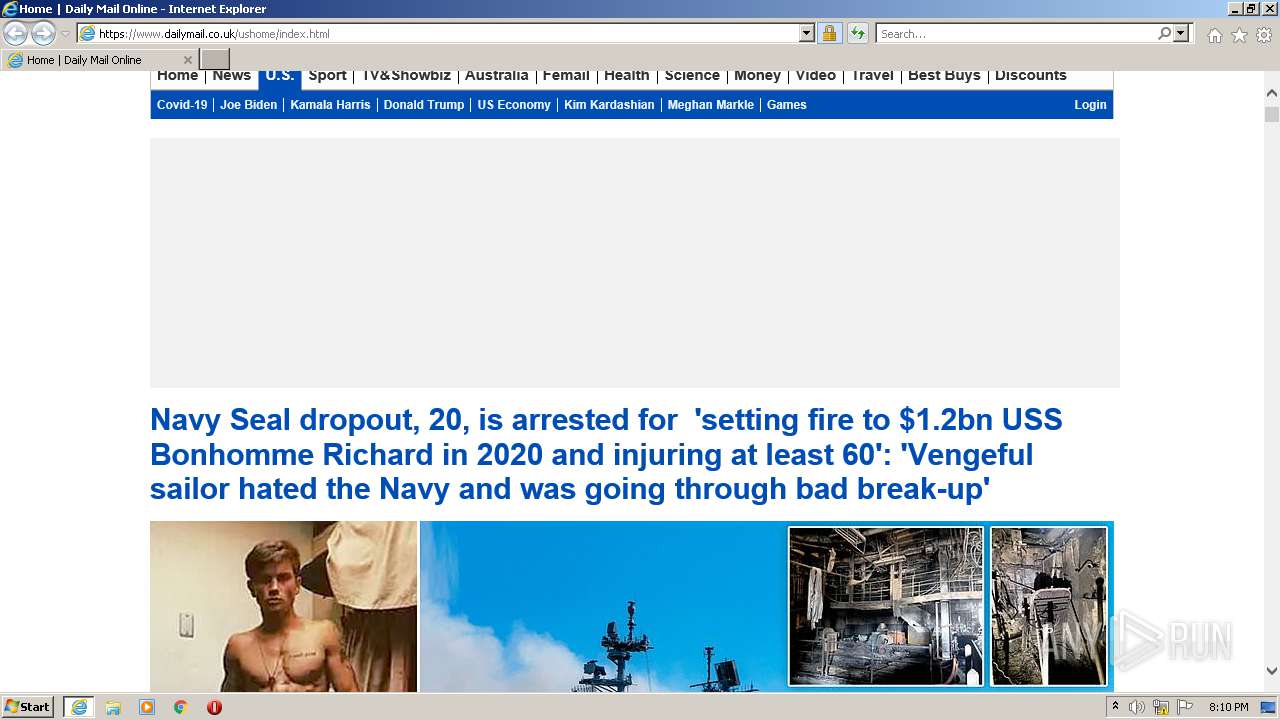Follow the US Economy topic link

tap(514, 105)
